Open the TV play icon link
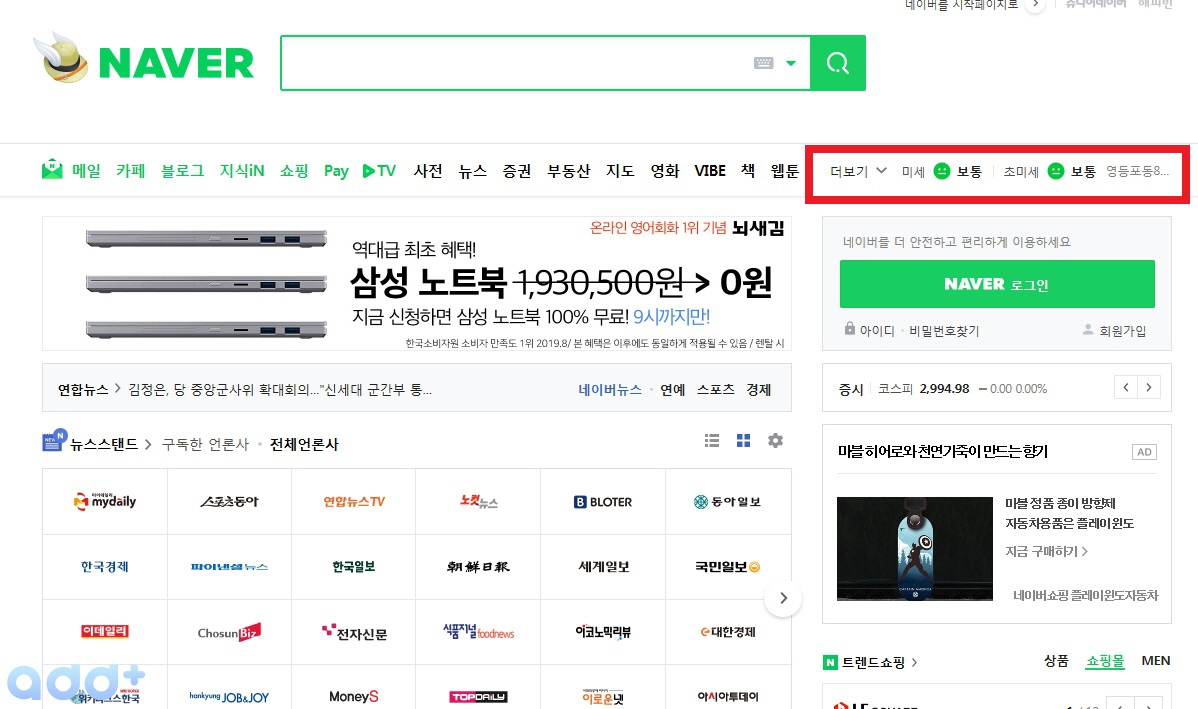The width and height of the screenshot is (1198, 709). 379,170
